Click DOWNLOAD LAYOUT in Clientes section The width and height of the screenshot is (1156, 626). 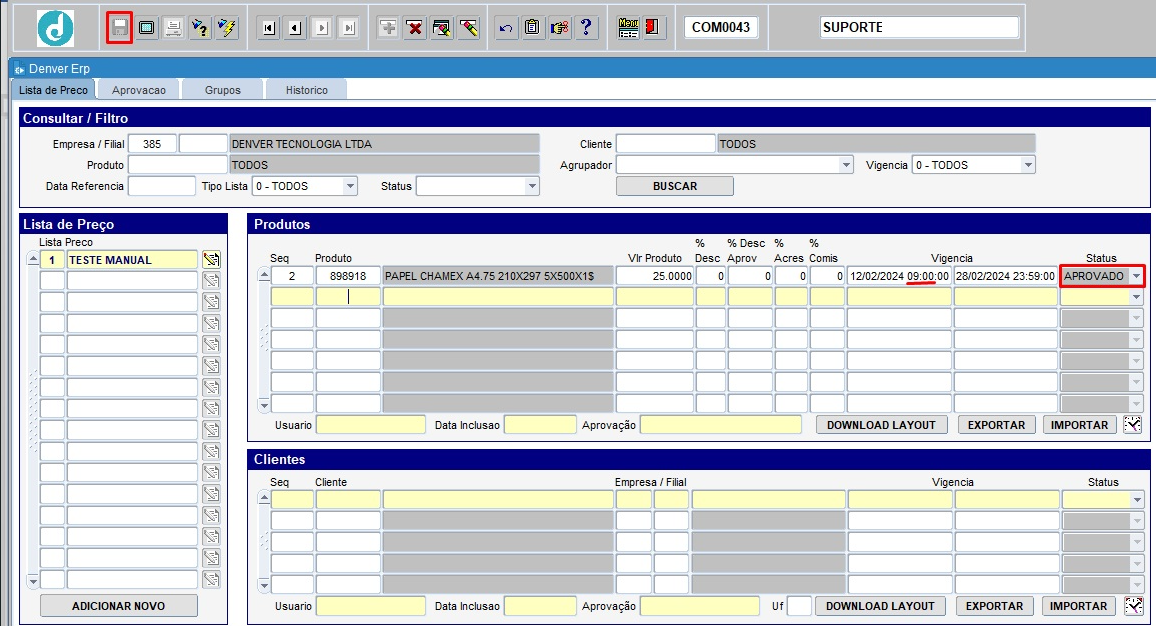coord(880,606)
